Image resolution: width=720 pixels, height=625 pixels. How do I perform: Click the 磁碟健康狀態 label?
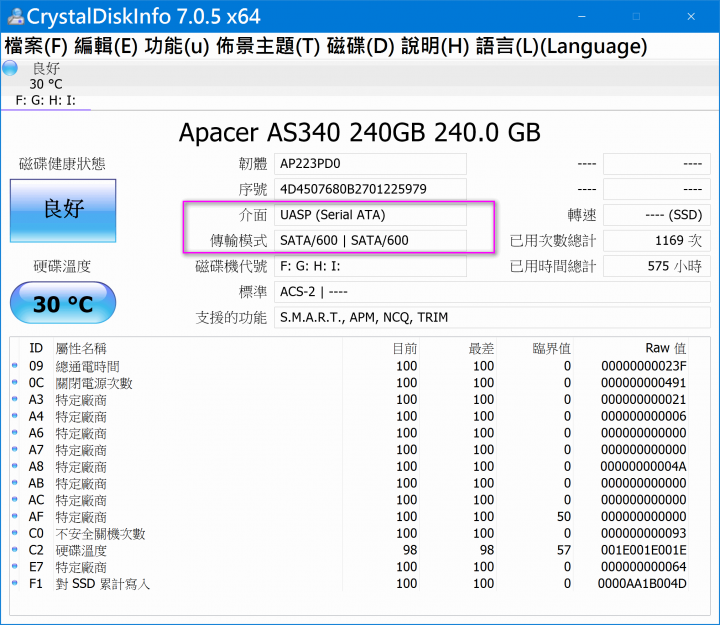click(62, 163)
